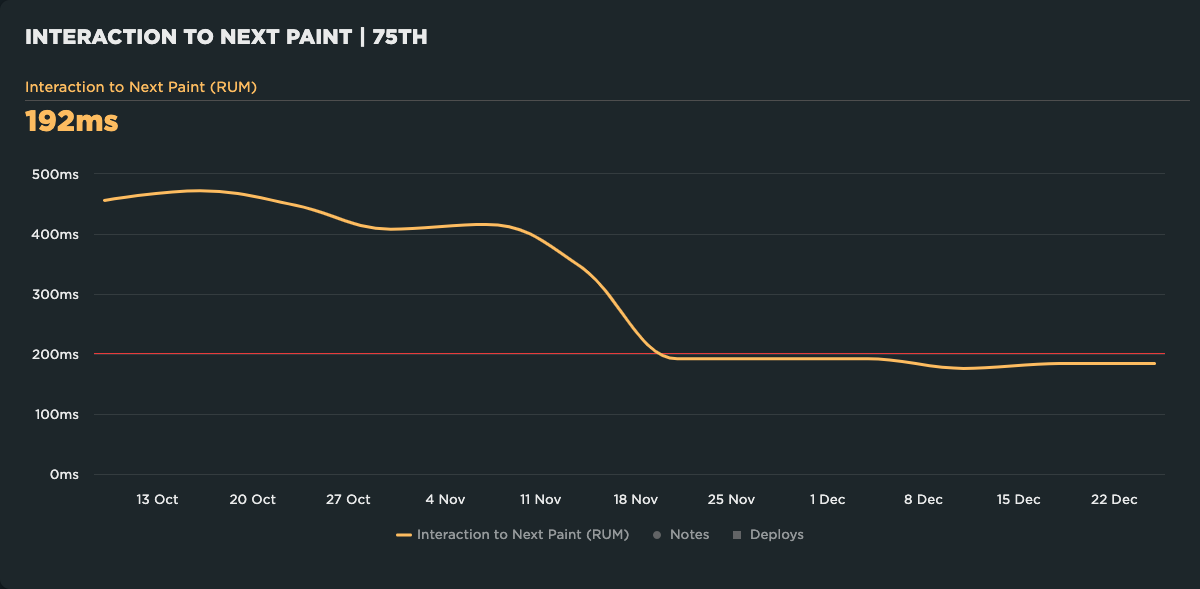Select the 13 Oct axis label
This screenshot has height=589, width=1200.
tap(157, 499)
